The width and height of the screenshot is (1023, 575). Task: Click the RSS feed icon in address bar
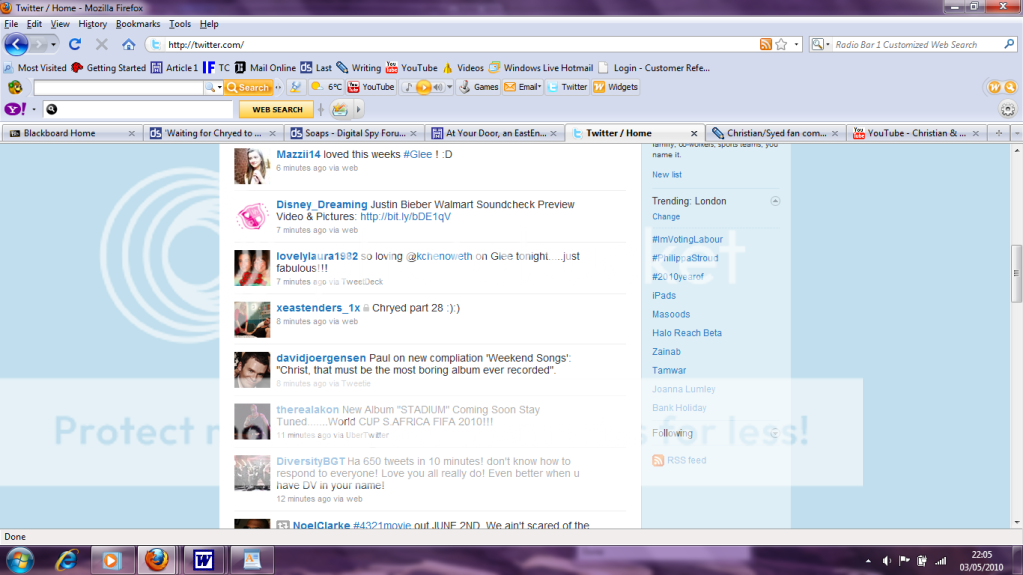765,44
